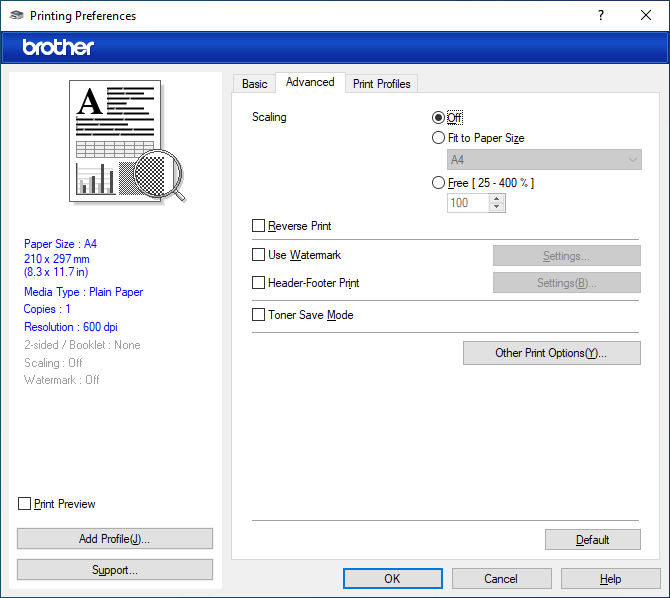Open the Print Profiles tab
670x598 pixels.
click(381, 84)
